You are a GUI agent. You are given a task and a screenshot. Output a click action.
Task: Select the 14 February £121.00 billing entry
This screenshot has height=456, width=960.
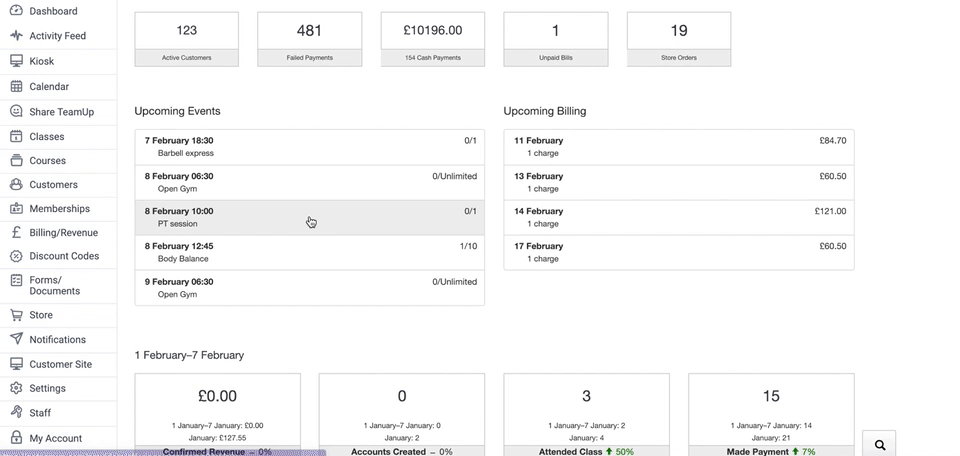678,218
